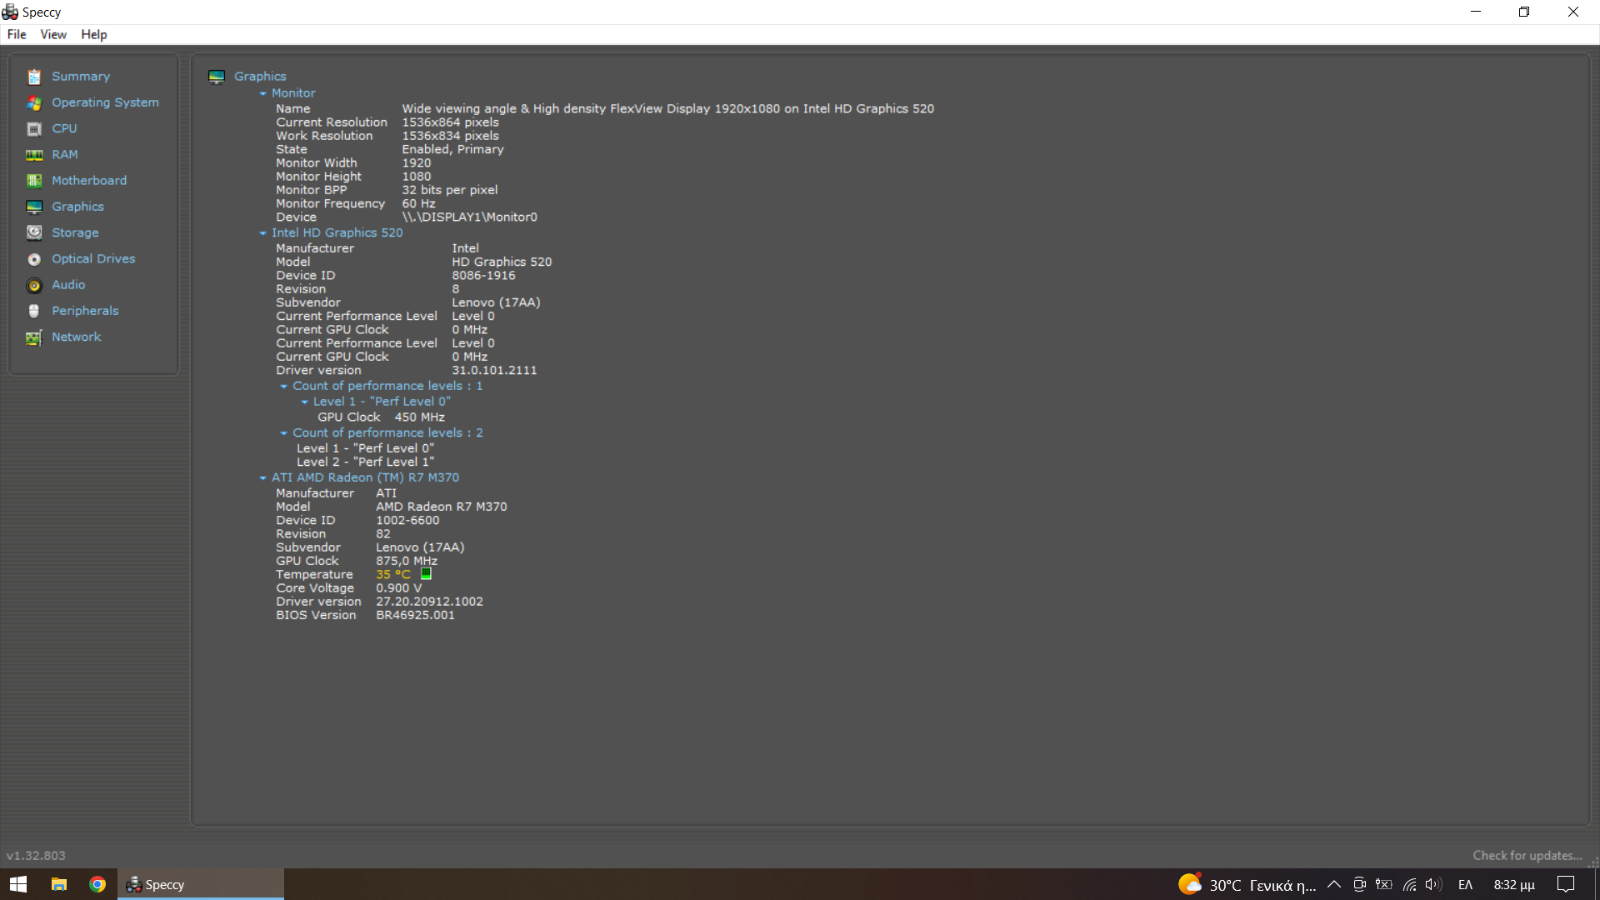The height and width of the screenshot is (900, 1600).
Task: Click the CPU chip icon in sidebar
Action: coord(34,129)
